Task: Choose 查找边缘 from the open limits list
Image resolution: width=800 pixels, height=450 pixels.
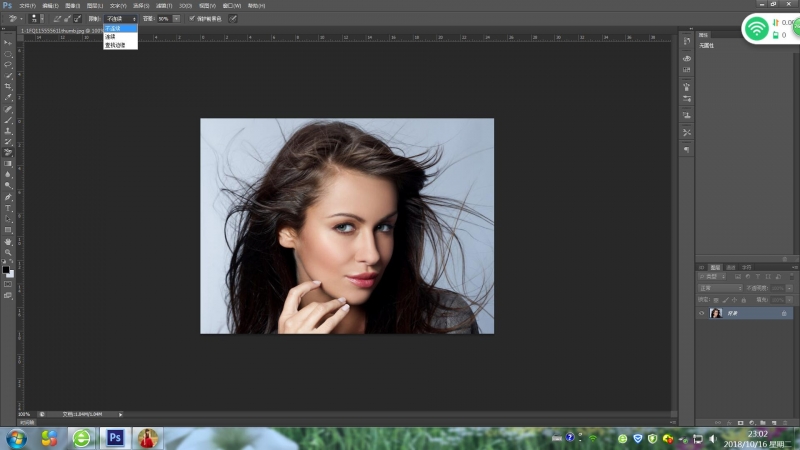Action: (115, 45)
